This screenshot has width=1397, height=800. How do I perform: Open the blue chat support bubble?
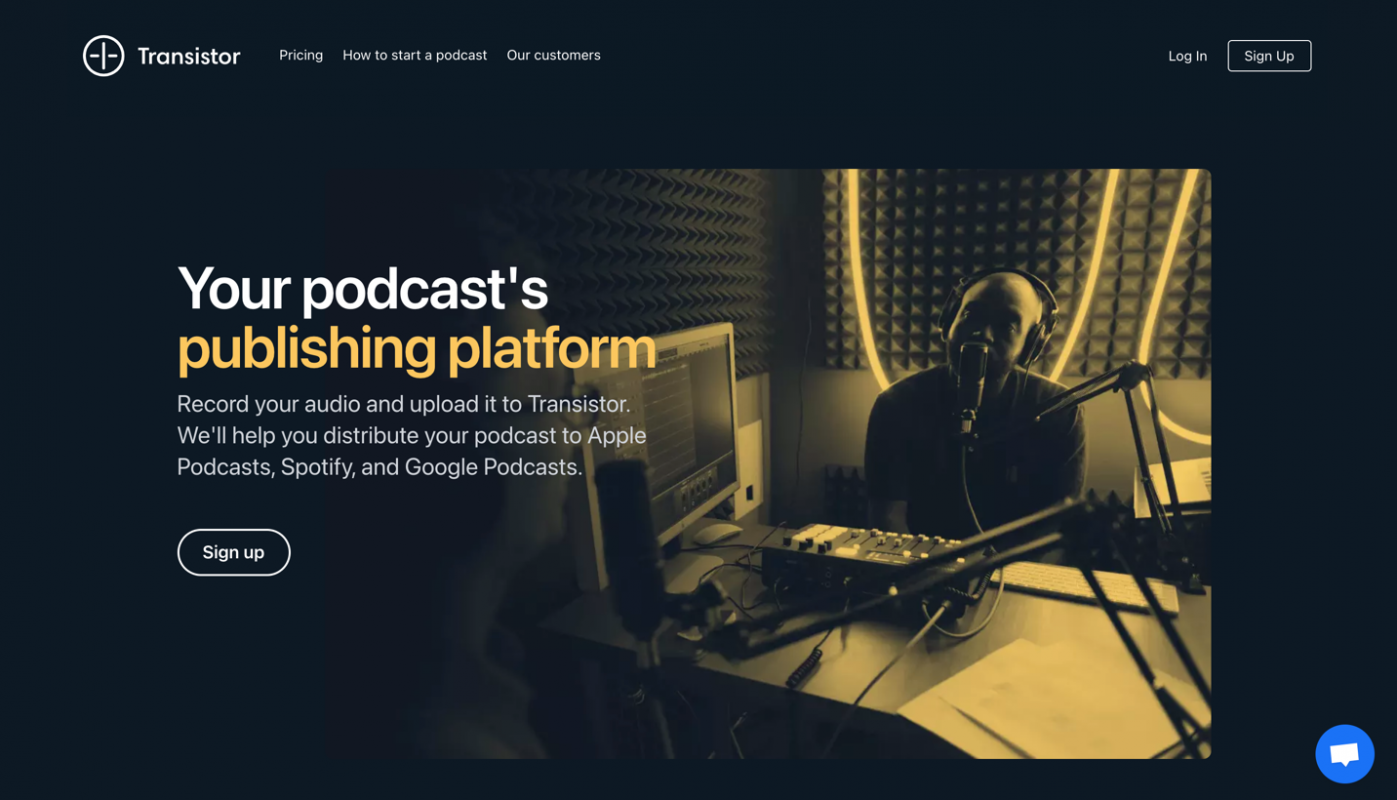pos(1344,754)
